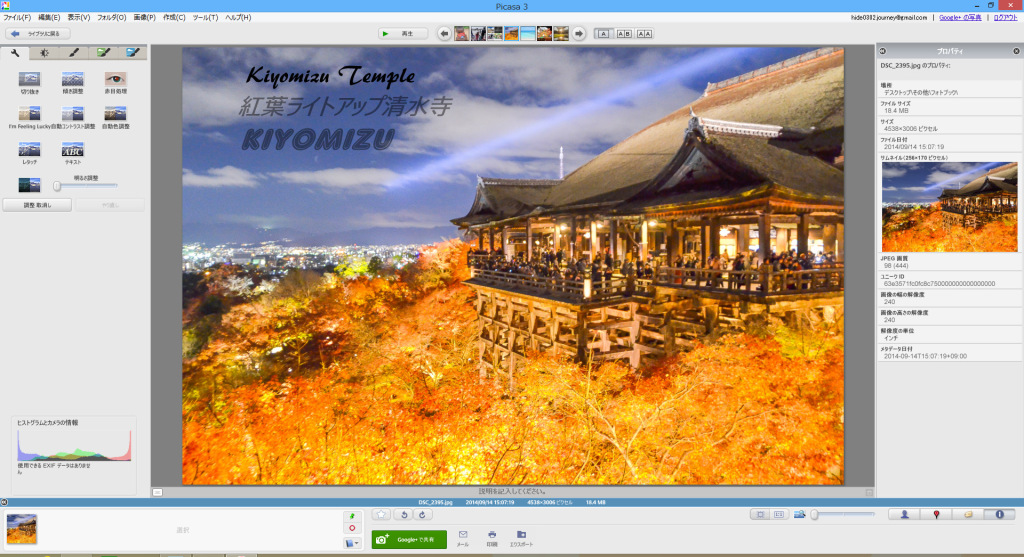
Task: Select the first filmstrip thumbnail
Action: [462, 33]
